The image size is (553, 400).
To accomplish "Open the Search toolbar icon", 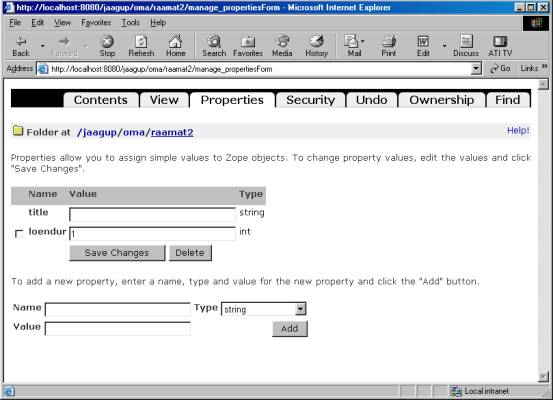I will (x=214, y=46).
